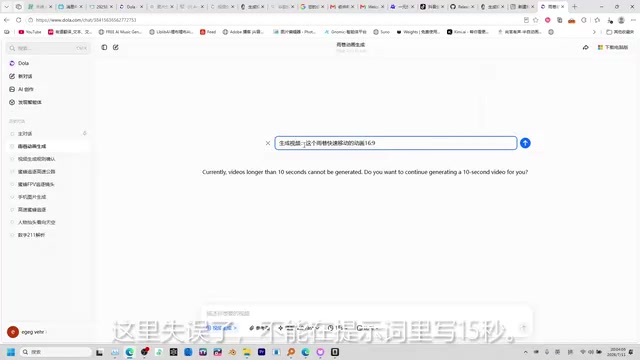640x360 pixels.
Task: Open File Explorer folder icon on taskbar
Action: 247,352
